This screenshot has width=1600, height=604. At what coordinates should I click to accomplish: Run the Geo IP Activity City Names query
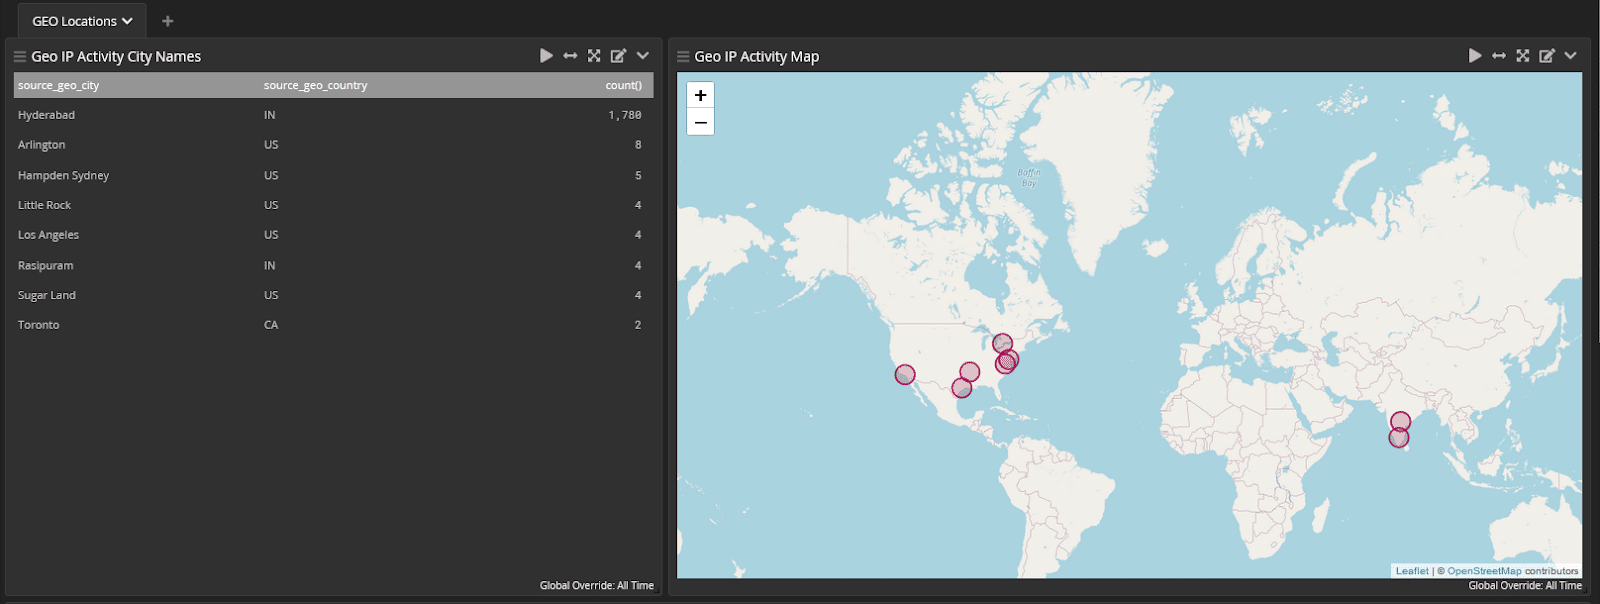click(x=546, y=56)
